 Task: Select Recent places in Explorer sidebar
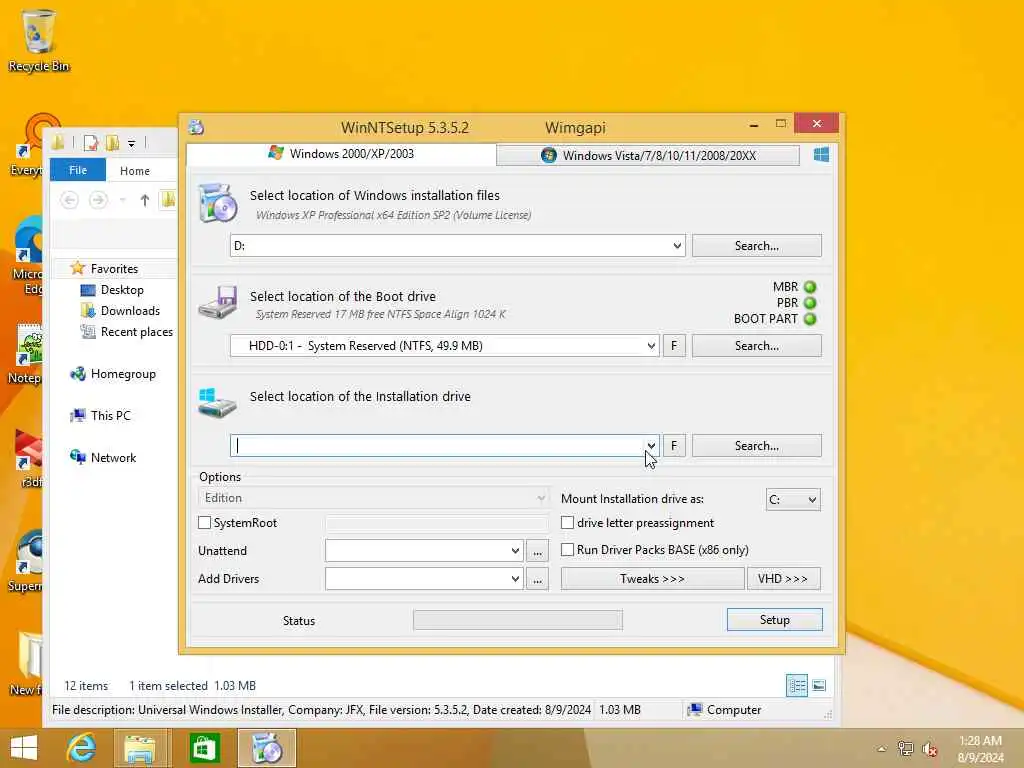click(136, 332)
